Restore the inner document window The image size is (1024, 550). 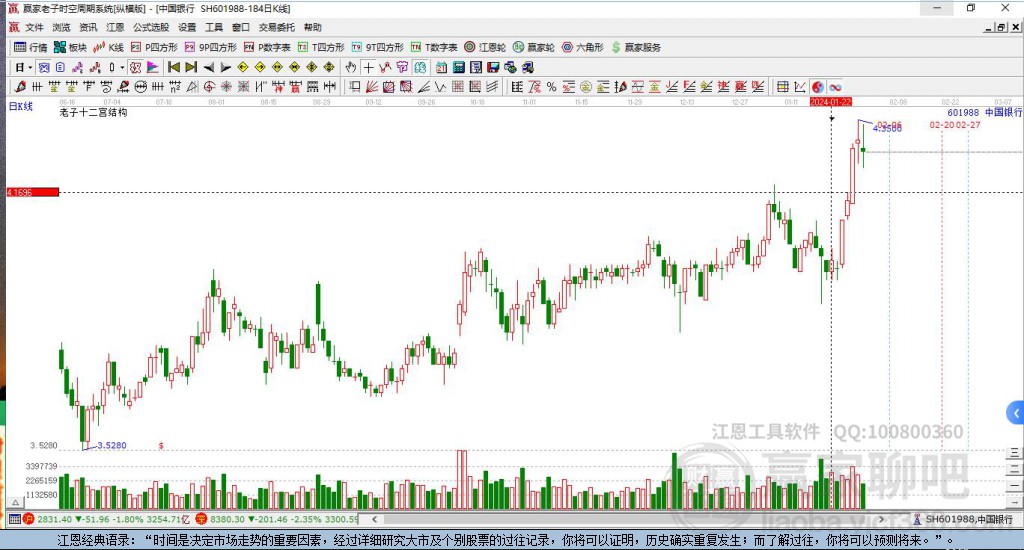[x=1001, y=27]
